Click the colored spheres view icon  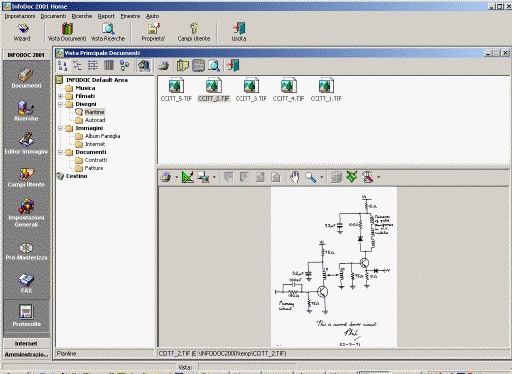tap(124, 65)
